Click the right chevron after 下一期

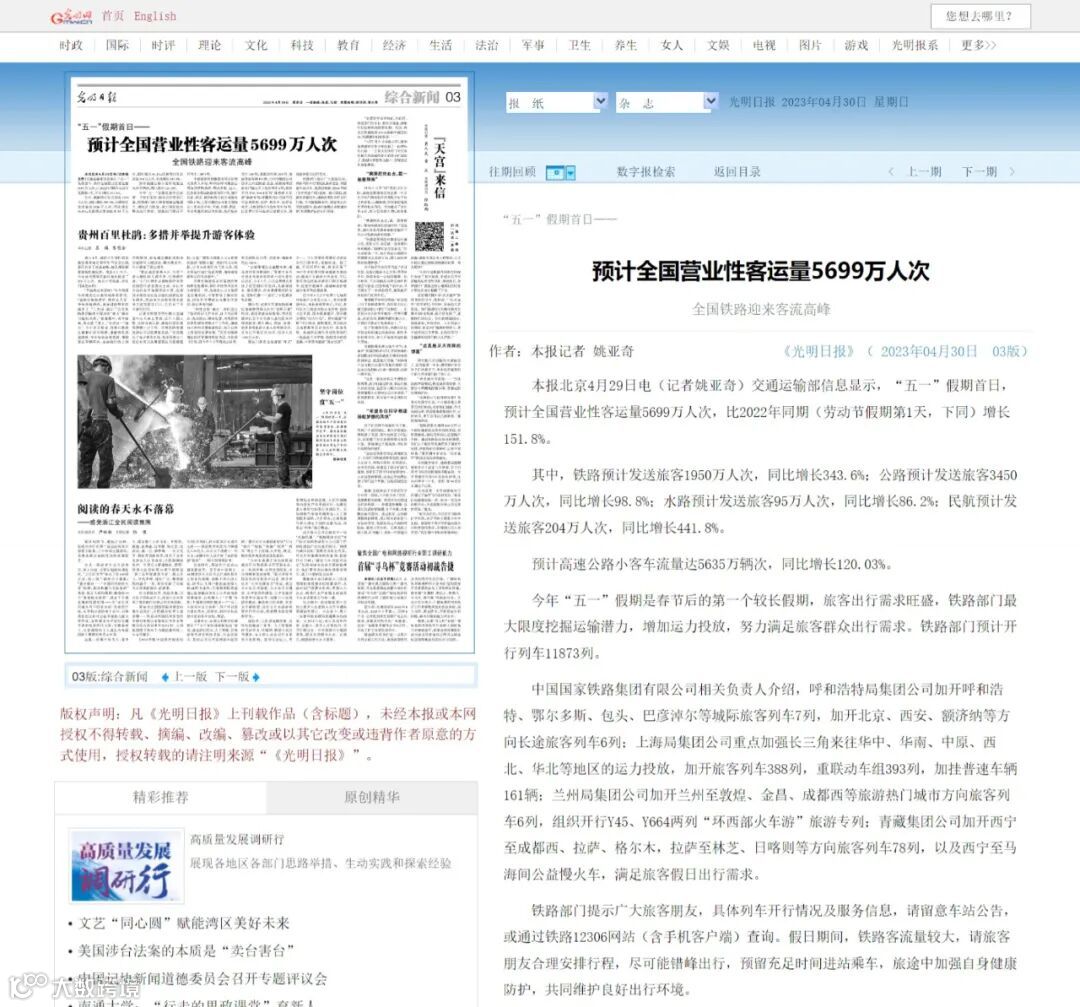(1012, 172)
